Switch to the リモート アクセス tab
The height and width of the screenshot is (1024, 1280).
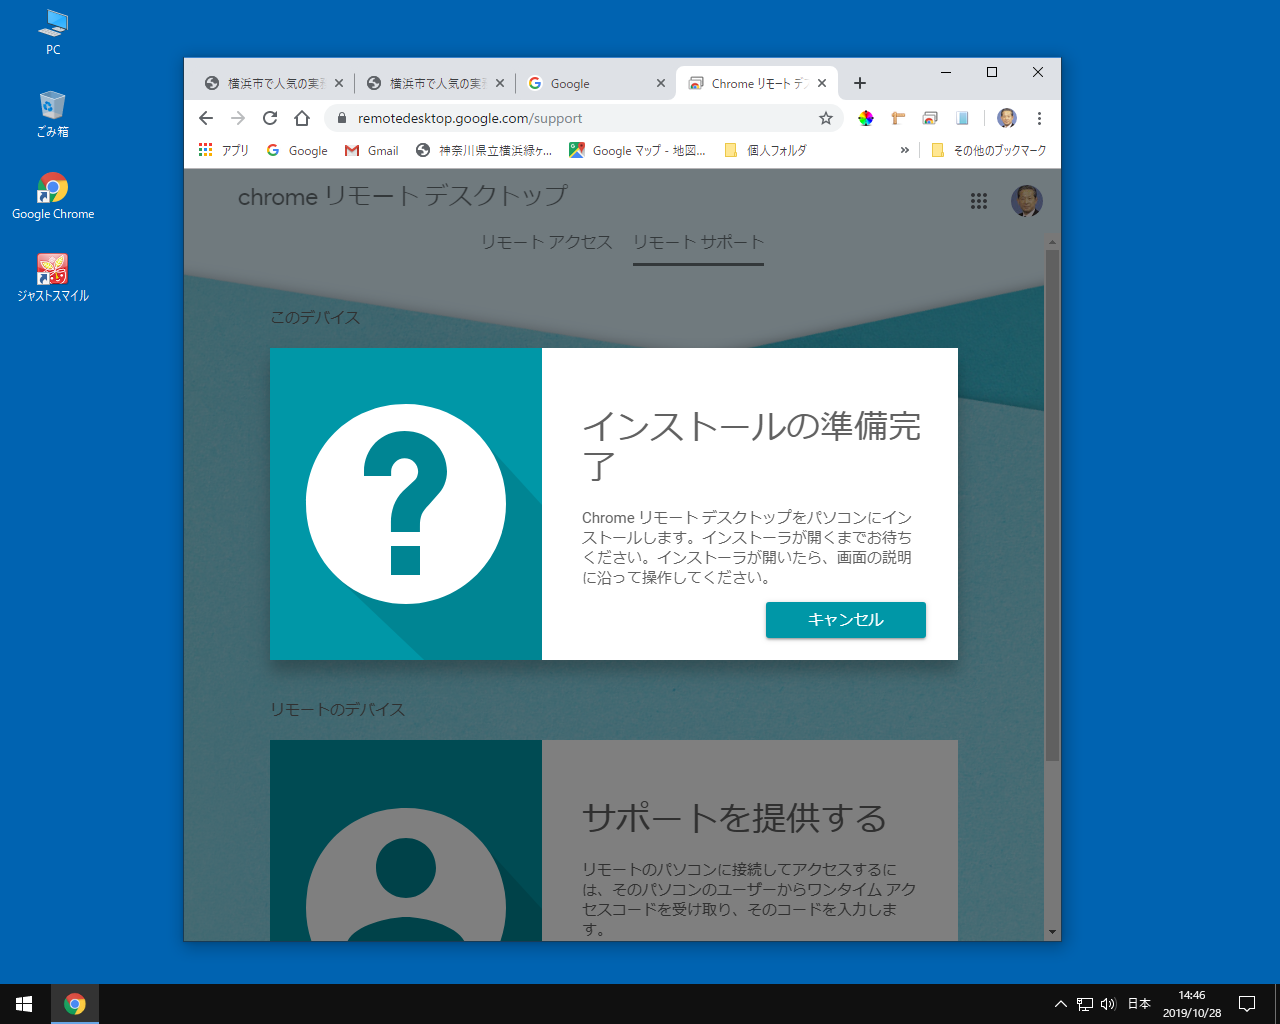point(546,242)
